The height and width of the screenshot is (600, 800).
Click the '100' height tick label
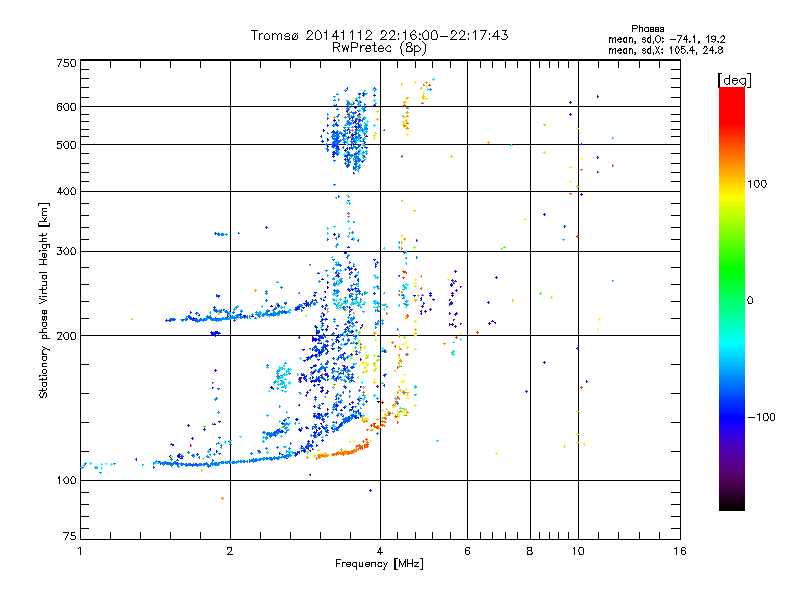(x=66, y=481)
